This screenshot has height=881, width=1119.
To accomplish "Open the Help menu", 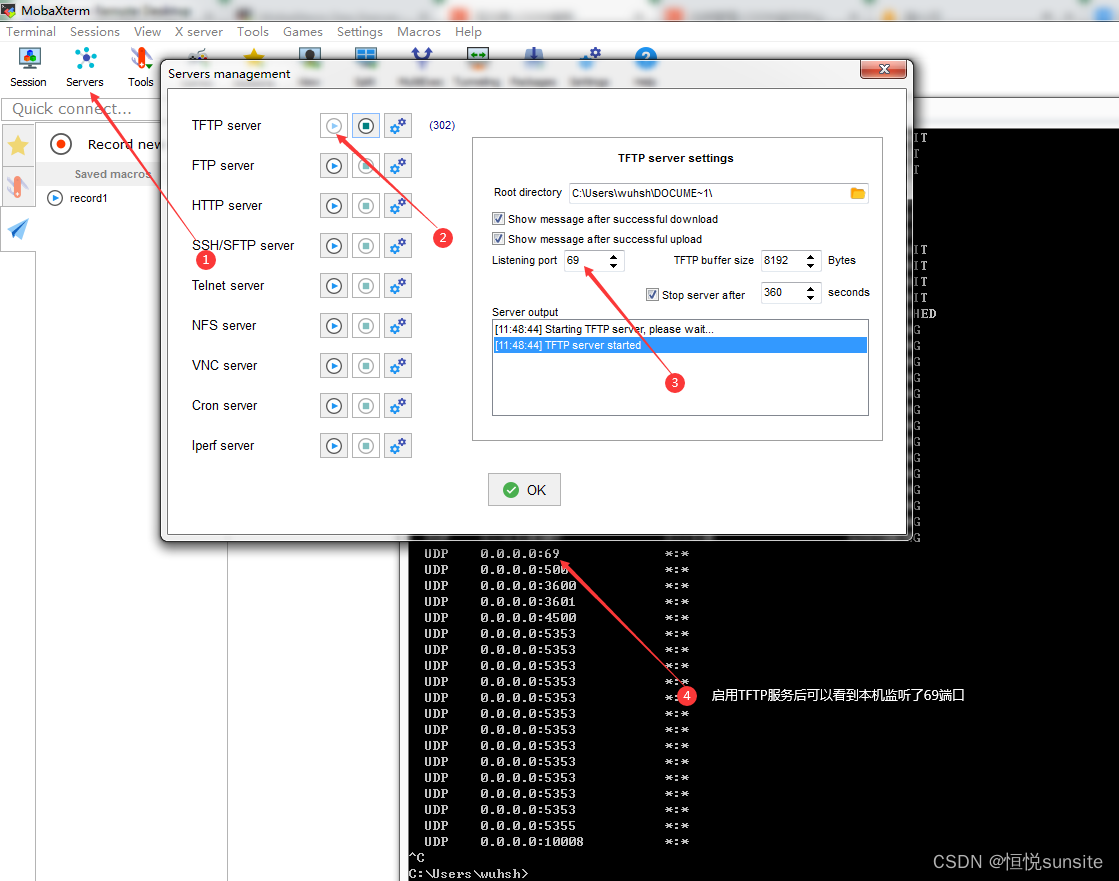I will pyautogui.click(x=468, y=32).
